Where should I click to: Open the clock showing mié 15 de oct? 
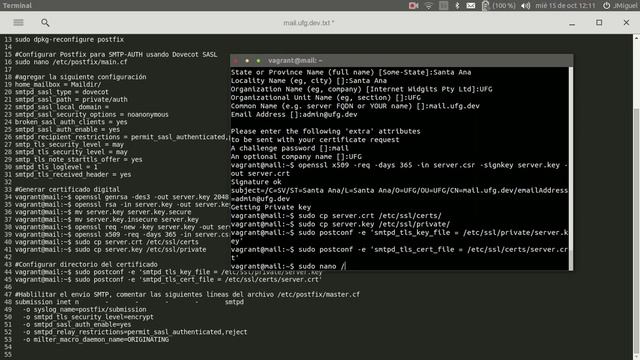[565, 6]
